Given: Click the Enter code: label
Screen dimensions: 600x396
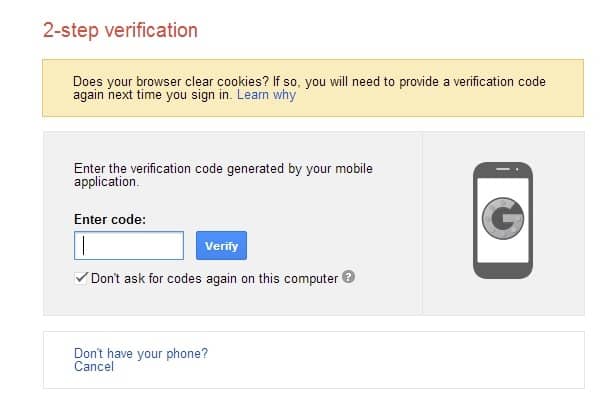Looking at the screenshot, I should (110, 219).
